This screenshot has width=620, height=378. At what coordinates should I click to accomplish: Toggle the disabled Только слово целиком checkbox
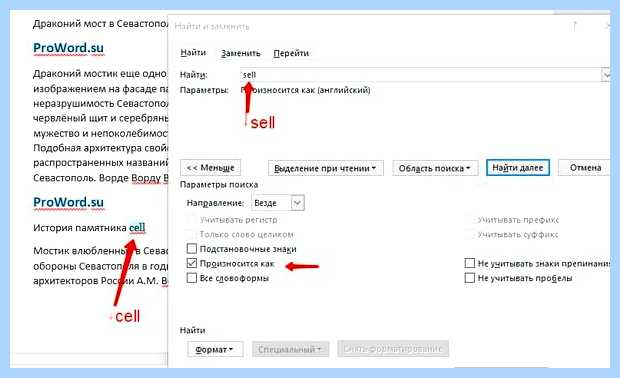192,234
